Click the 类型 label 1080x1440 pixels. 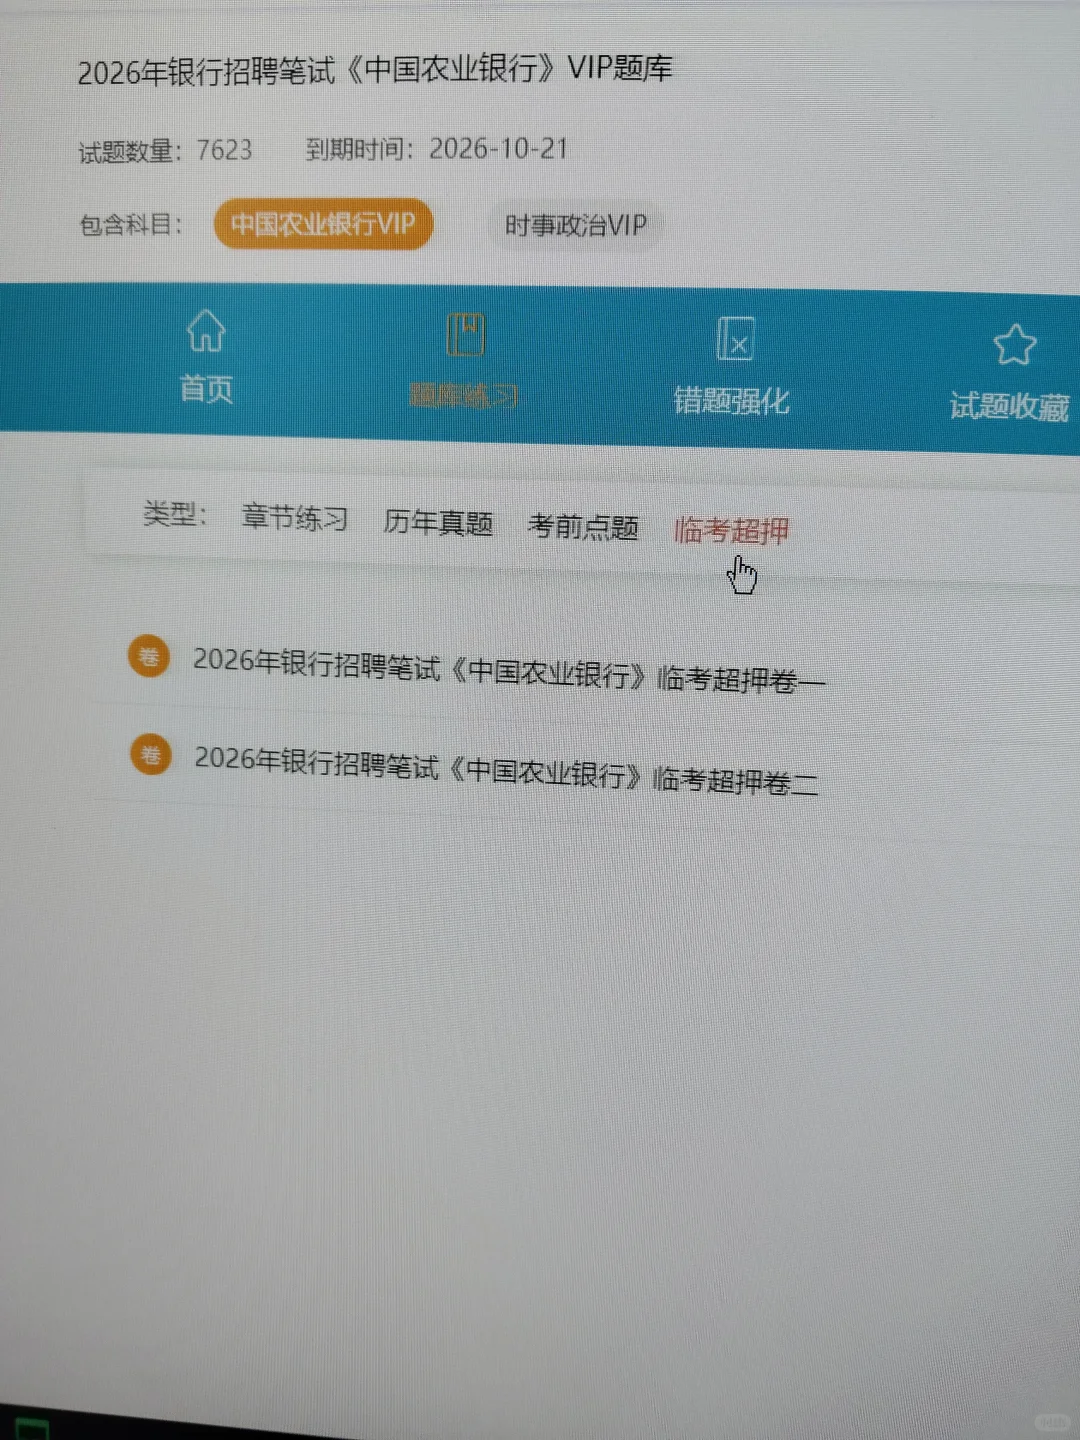click(174, 514)
